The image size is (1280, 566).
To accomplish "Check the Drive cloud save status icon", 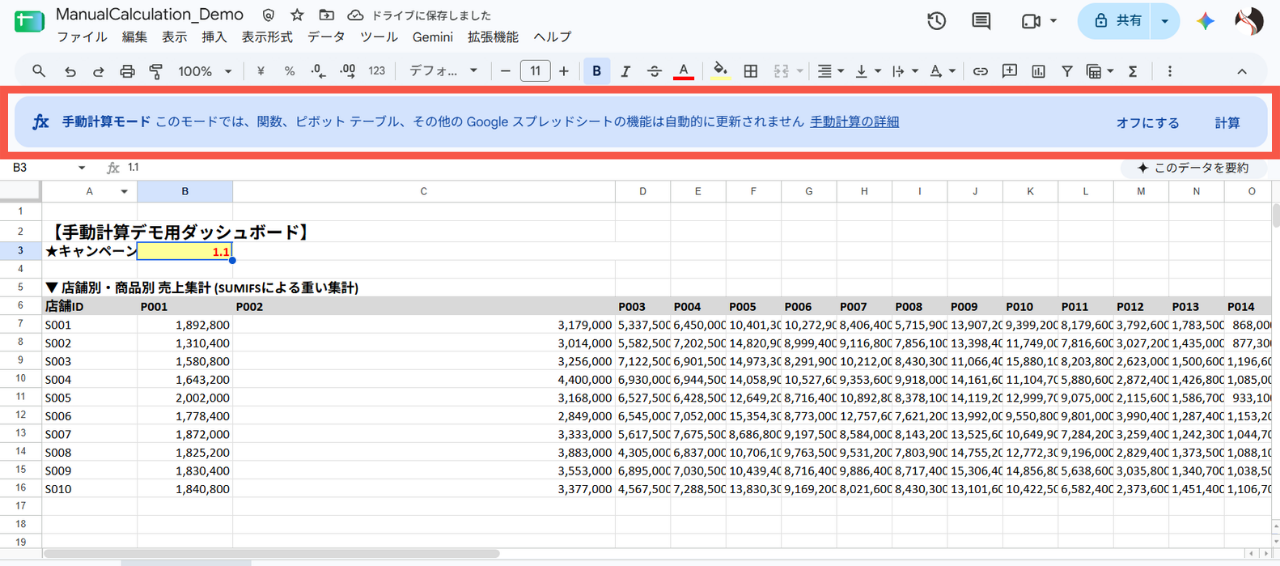I will [x=355, y=16].
